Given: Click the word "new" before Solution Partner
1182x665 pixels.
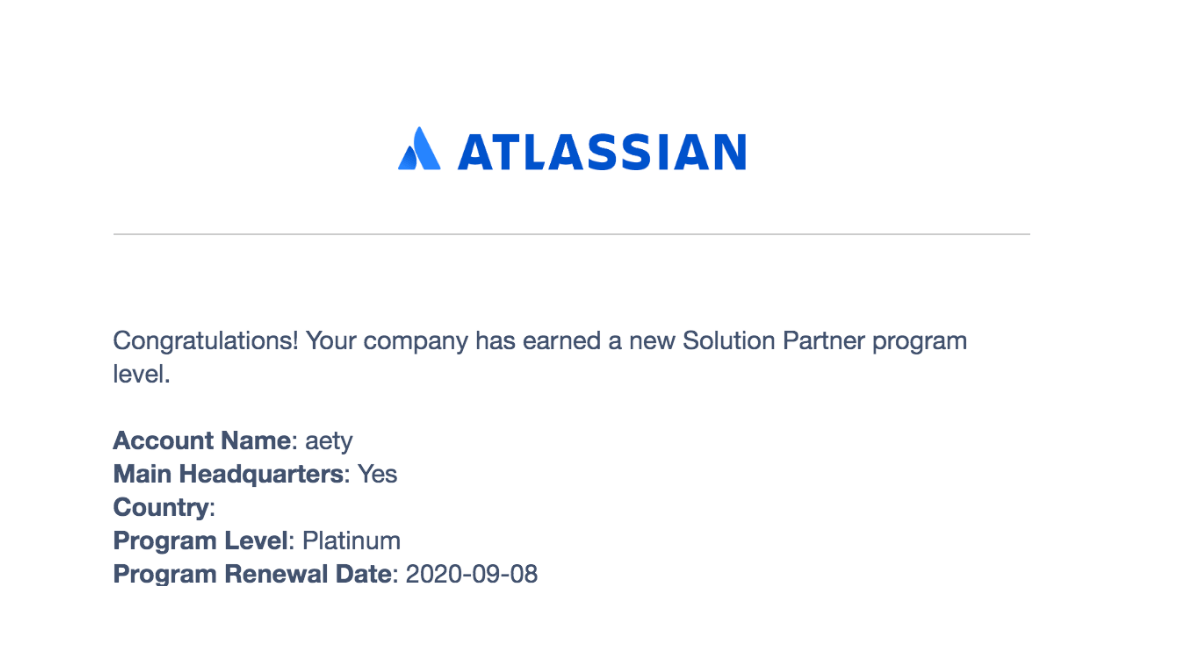Looking at the screenshot, I should [x=652, y=341].
